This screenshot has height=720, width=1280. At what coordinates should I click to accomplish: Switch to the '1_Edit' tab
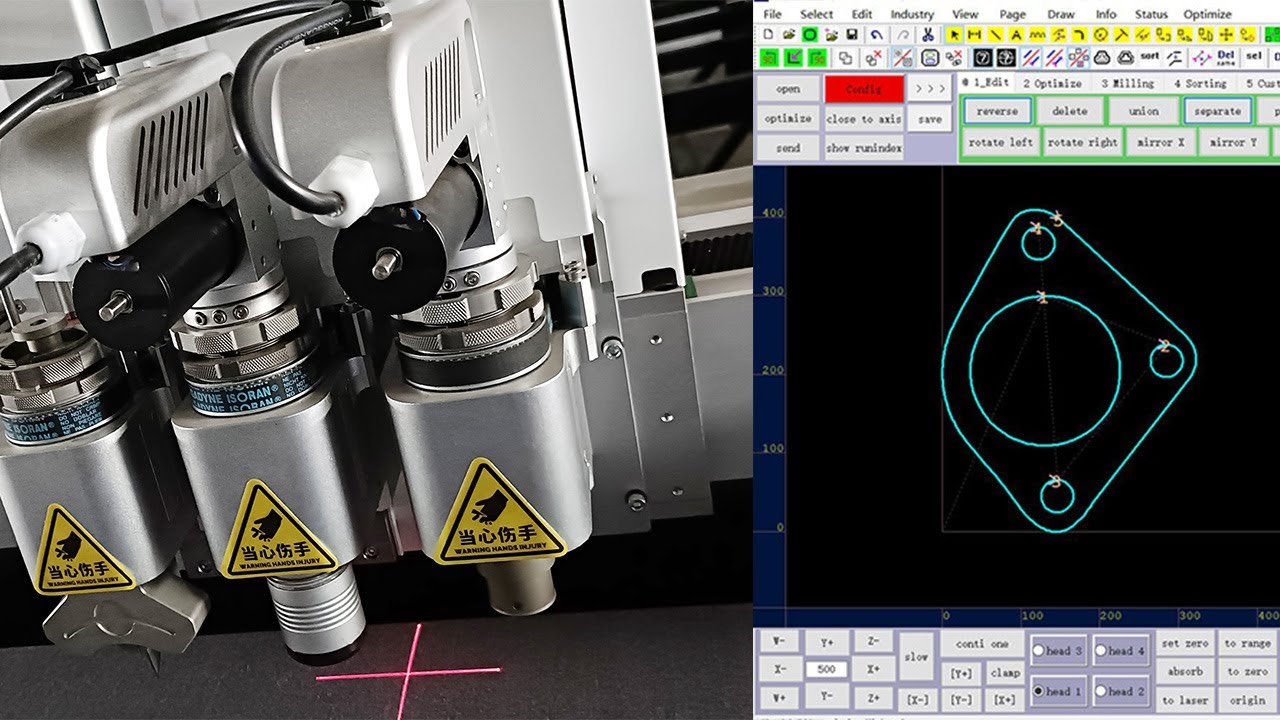986,83
